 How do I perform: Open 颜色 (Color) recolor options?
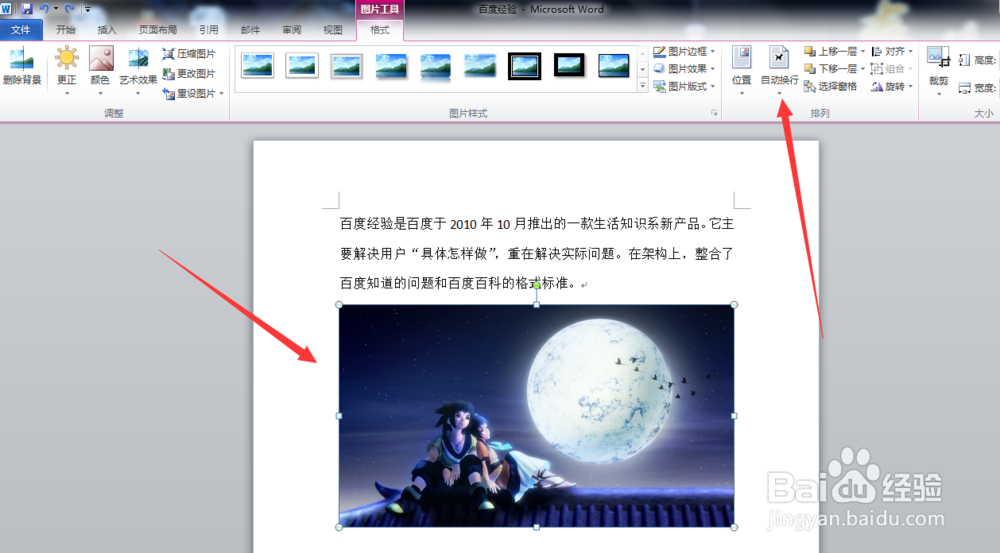100,70
